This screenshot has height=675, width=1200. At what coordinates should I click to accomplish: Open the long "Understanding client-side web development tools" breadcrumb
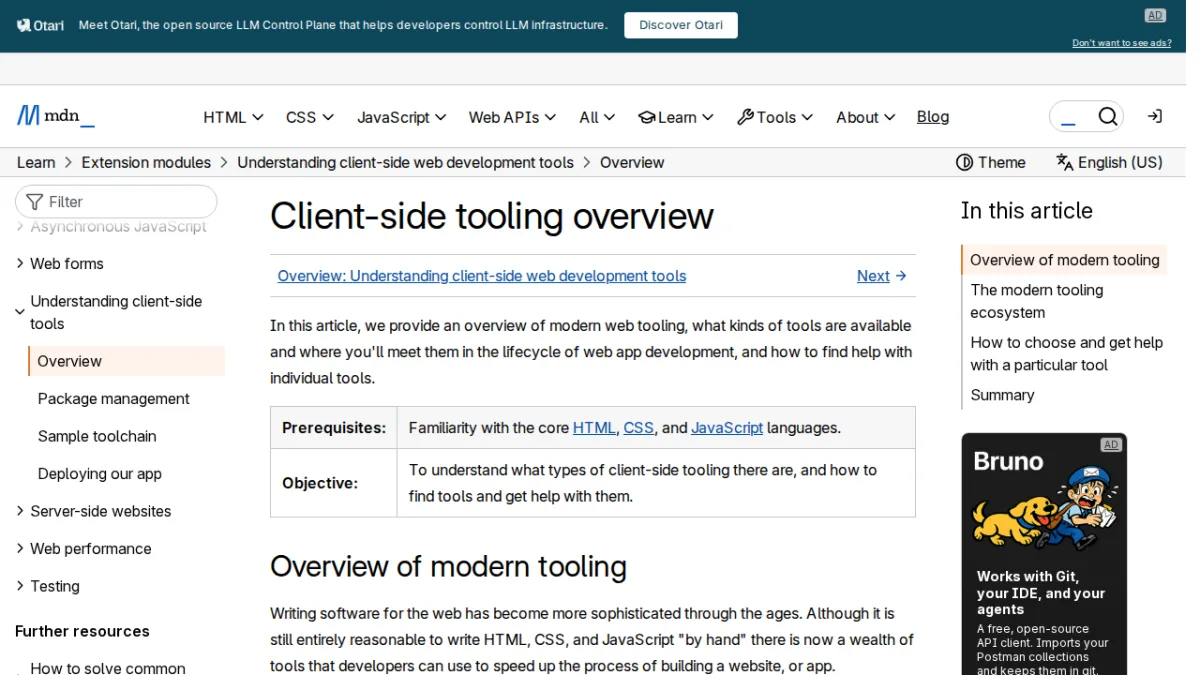coord(405,162)
